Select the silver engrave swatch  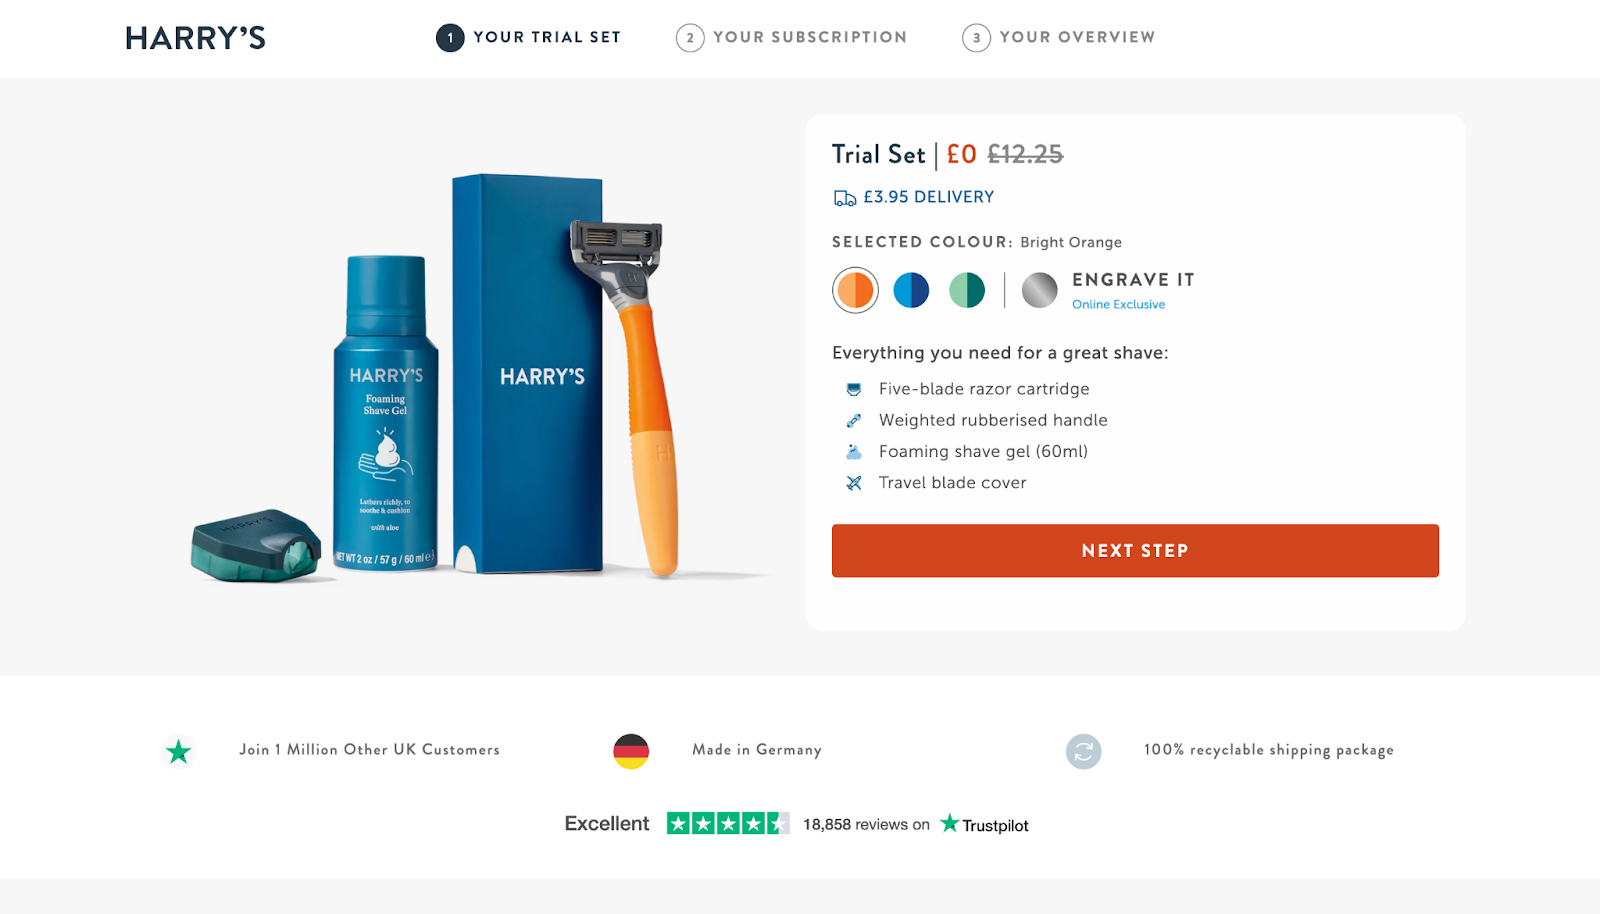tap(1040, 290)
